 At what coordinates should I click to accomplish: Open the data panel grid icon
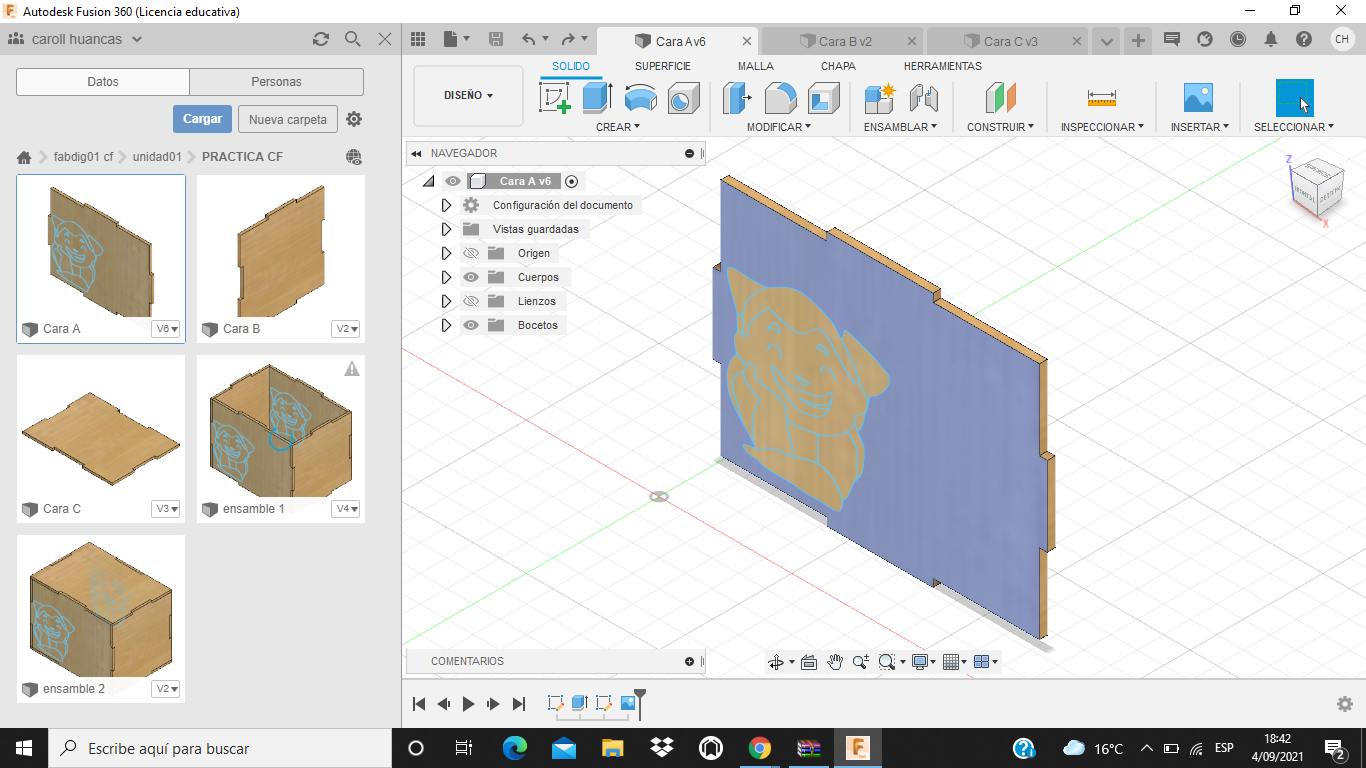[418, 39]
